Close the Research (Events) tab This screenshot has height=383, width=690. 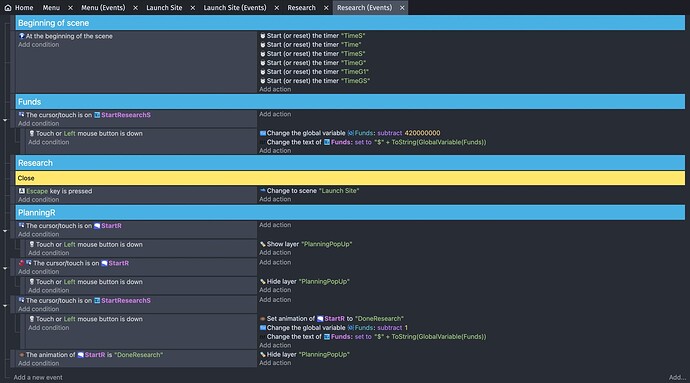pyautogui.click(x=402, y=8)
